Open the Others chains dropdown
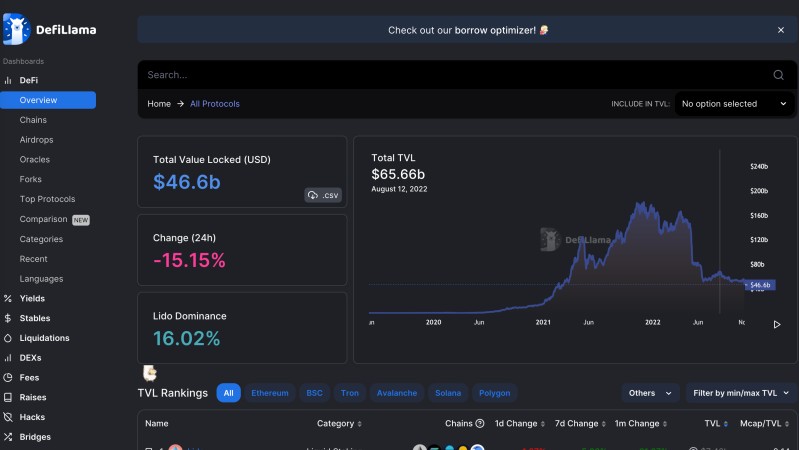The image size is (799, 450). (650, 393)
